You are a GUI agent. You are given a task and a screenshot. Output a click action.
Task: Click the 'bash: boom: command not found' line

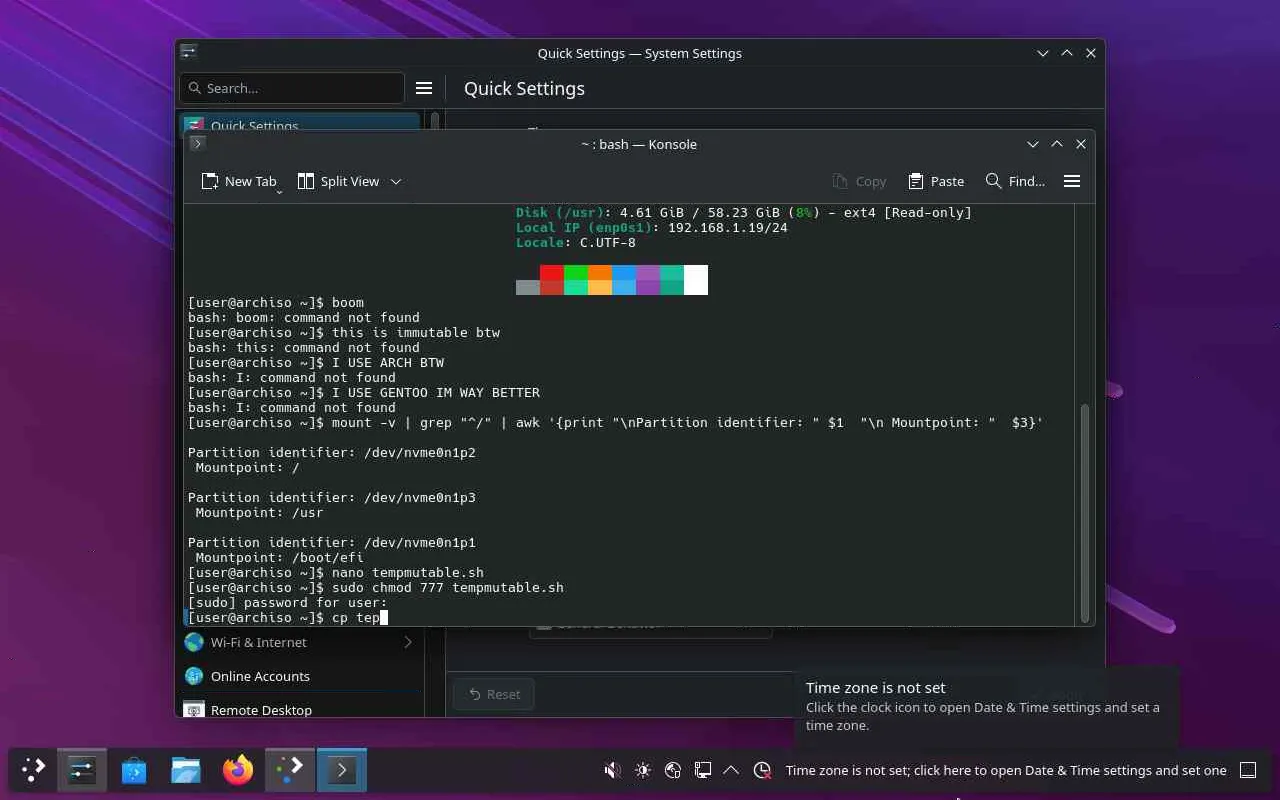click(304, 317)
